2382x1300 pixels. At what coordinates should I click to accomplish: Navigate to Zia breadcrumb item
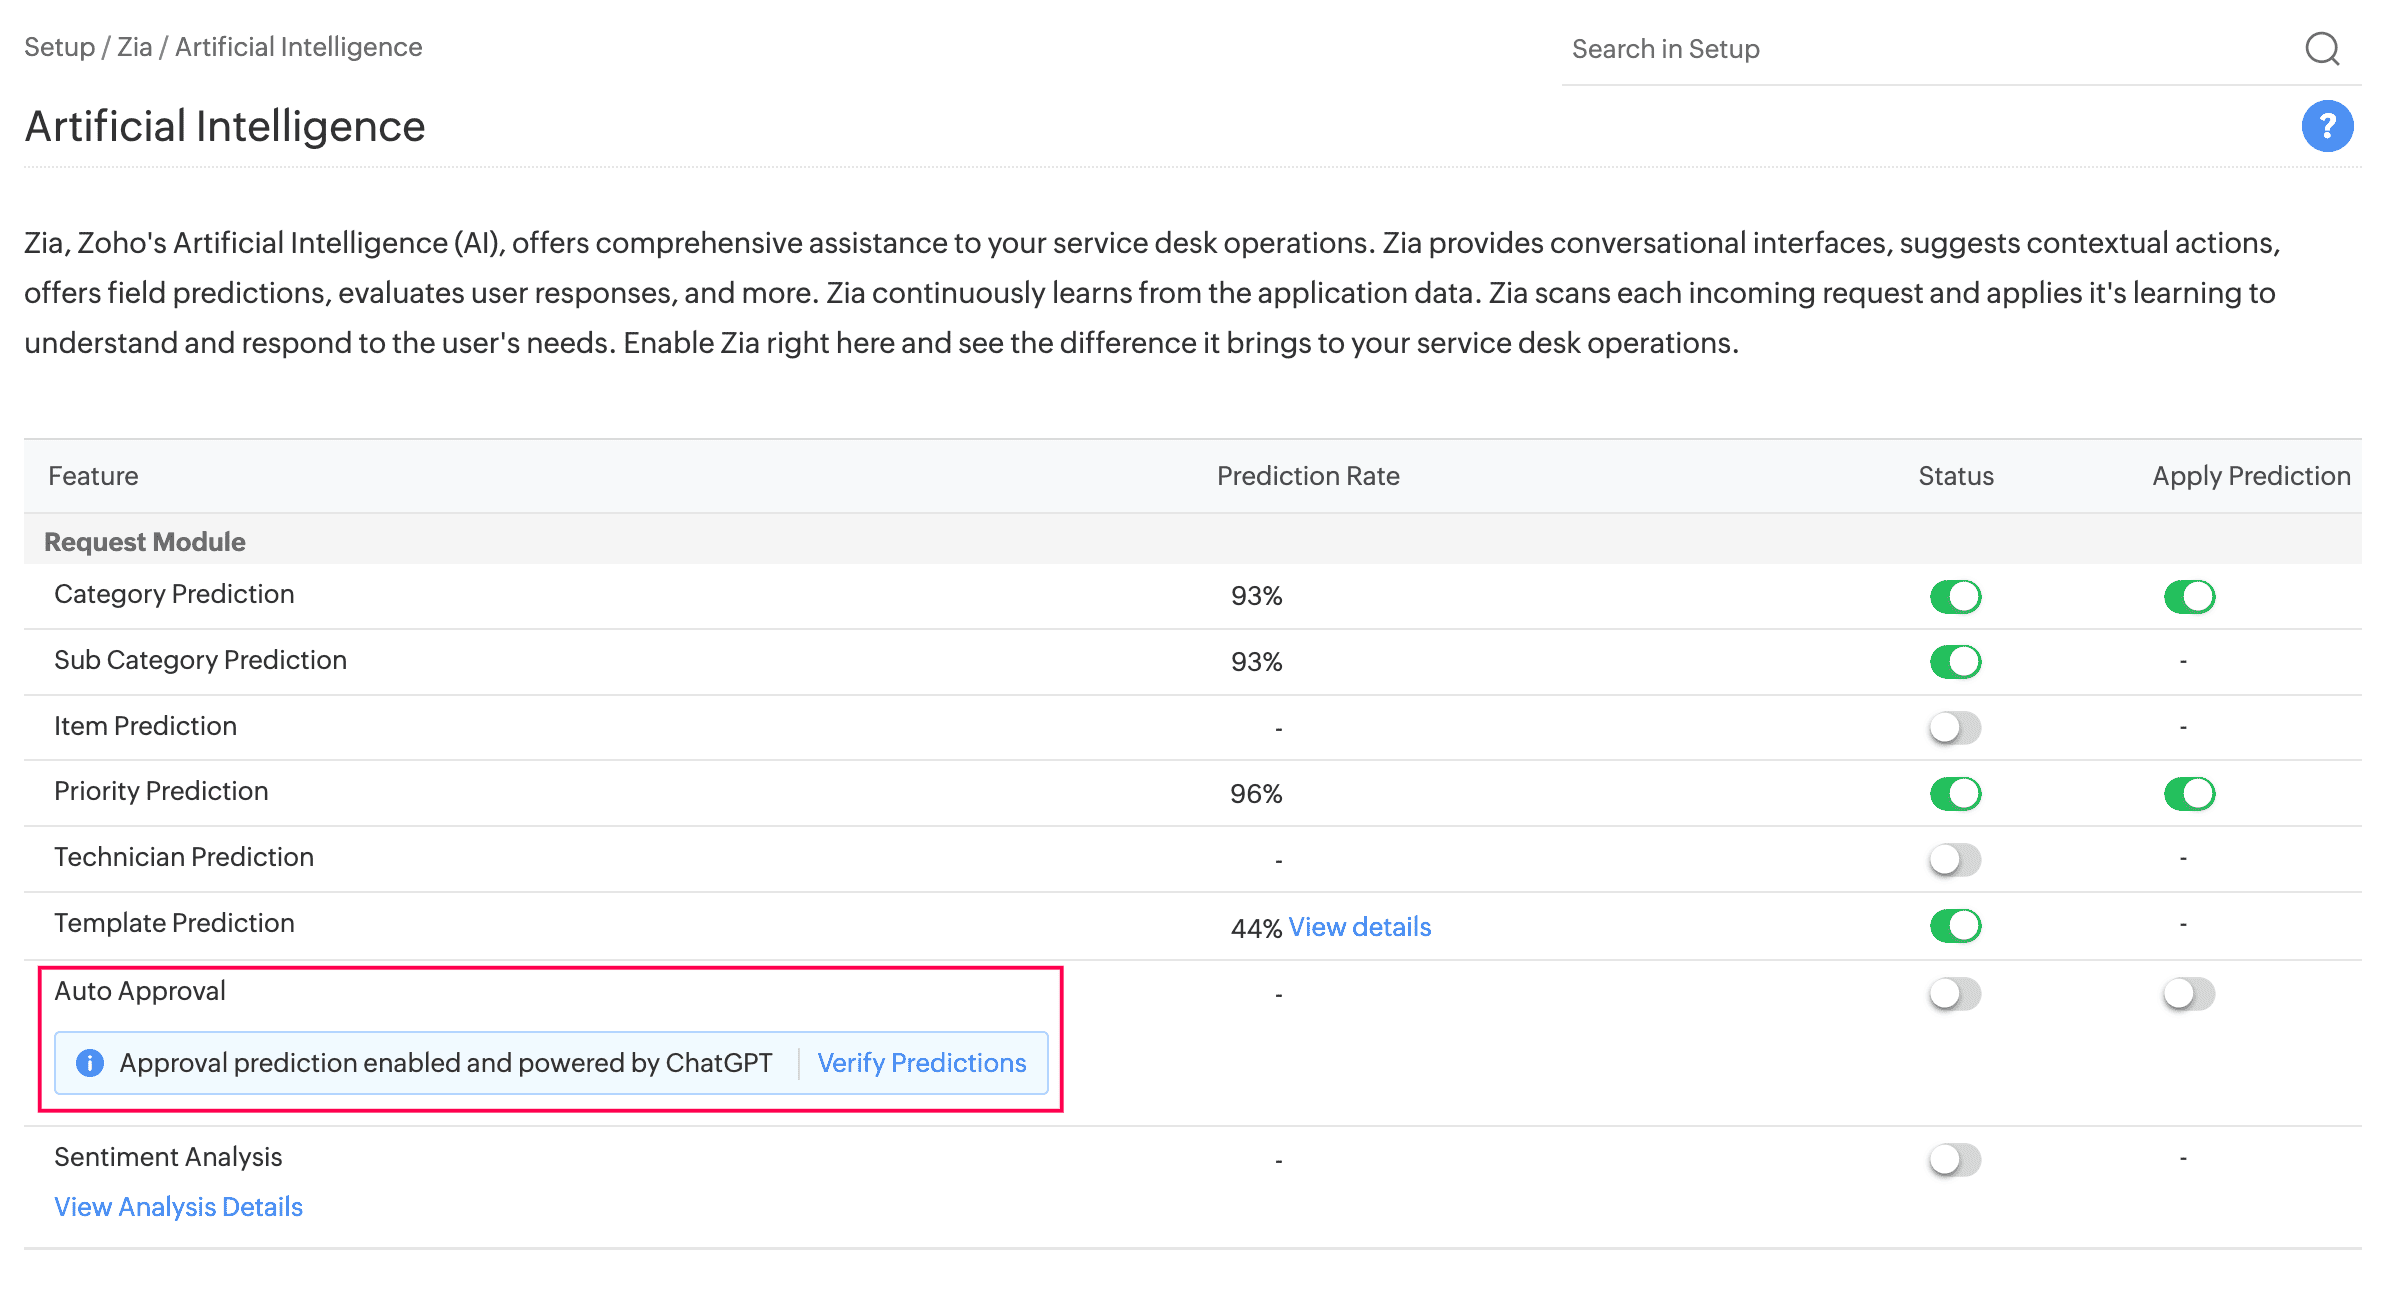click(x=134, y=47)
